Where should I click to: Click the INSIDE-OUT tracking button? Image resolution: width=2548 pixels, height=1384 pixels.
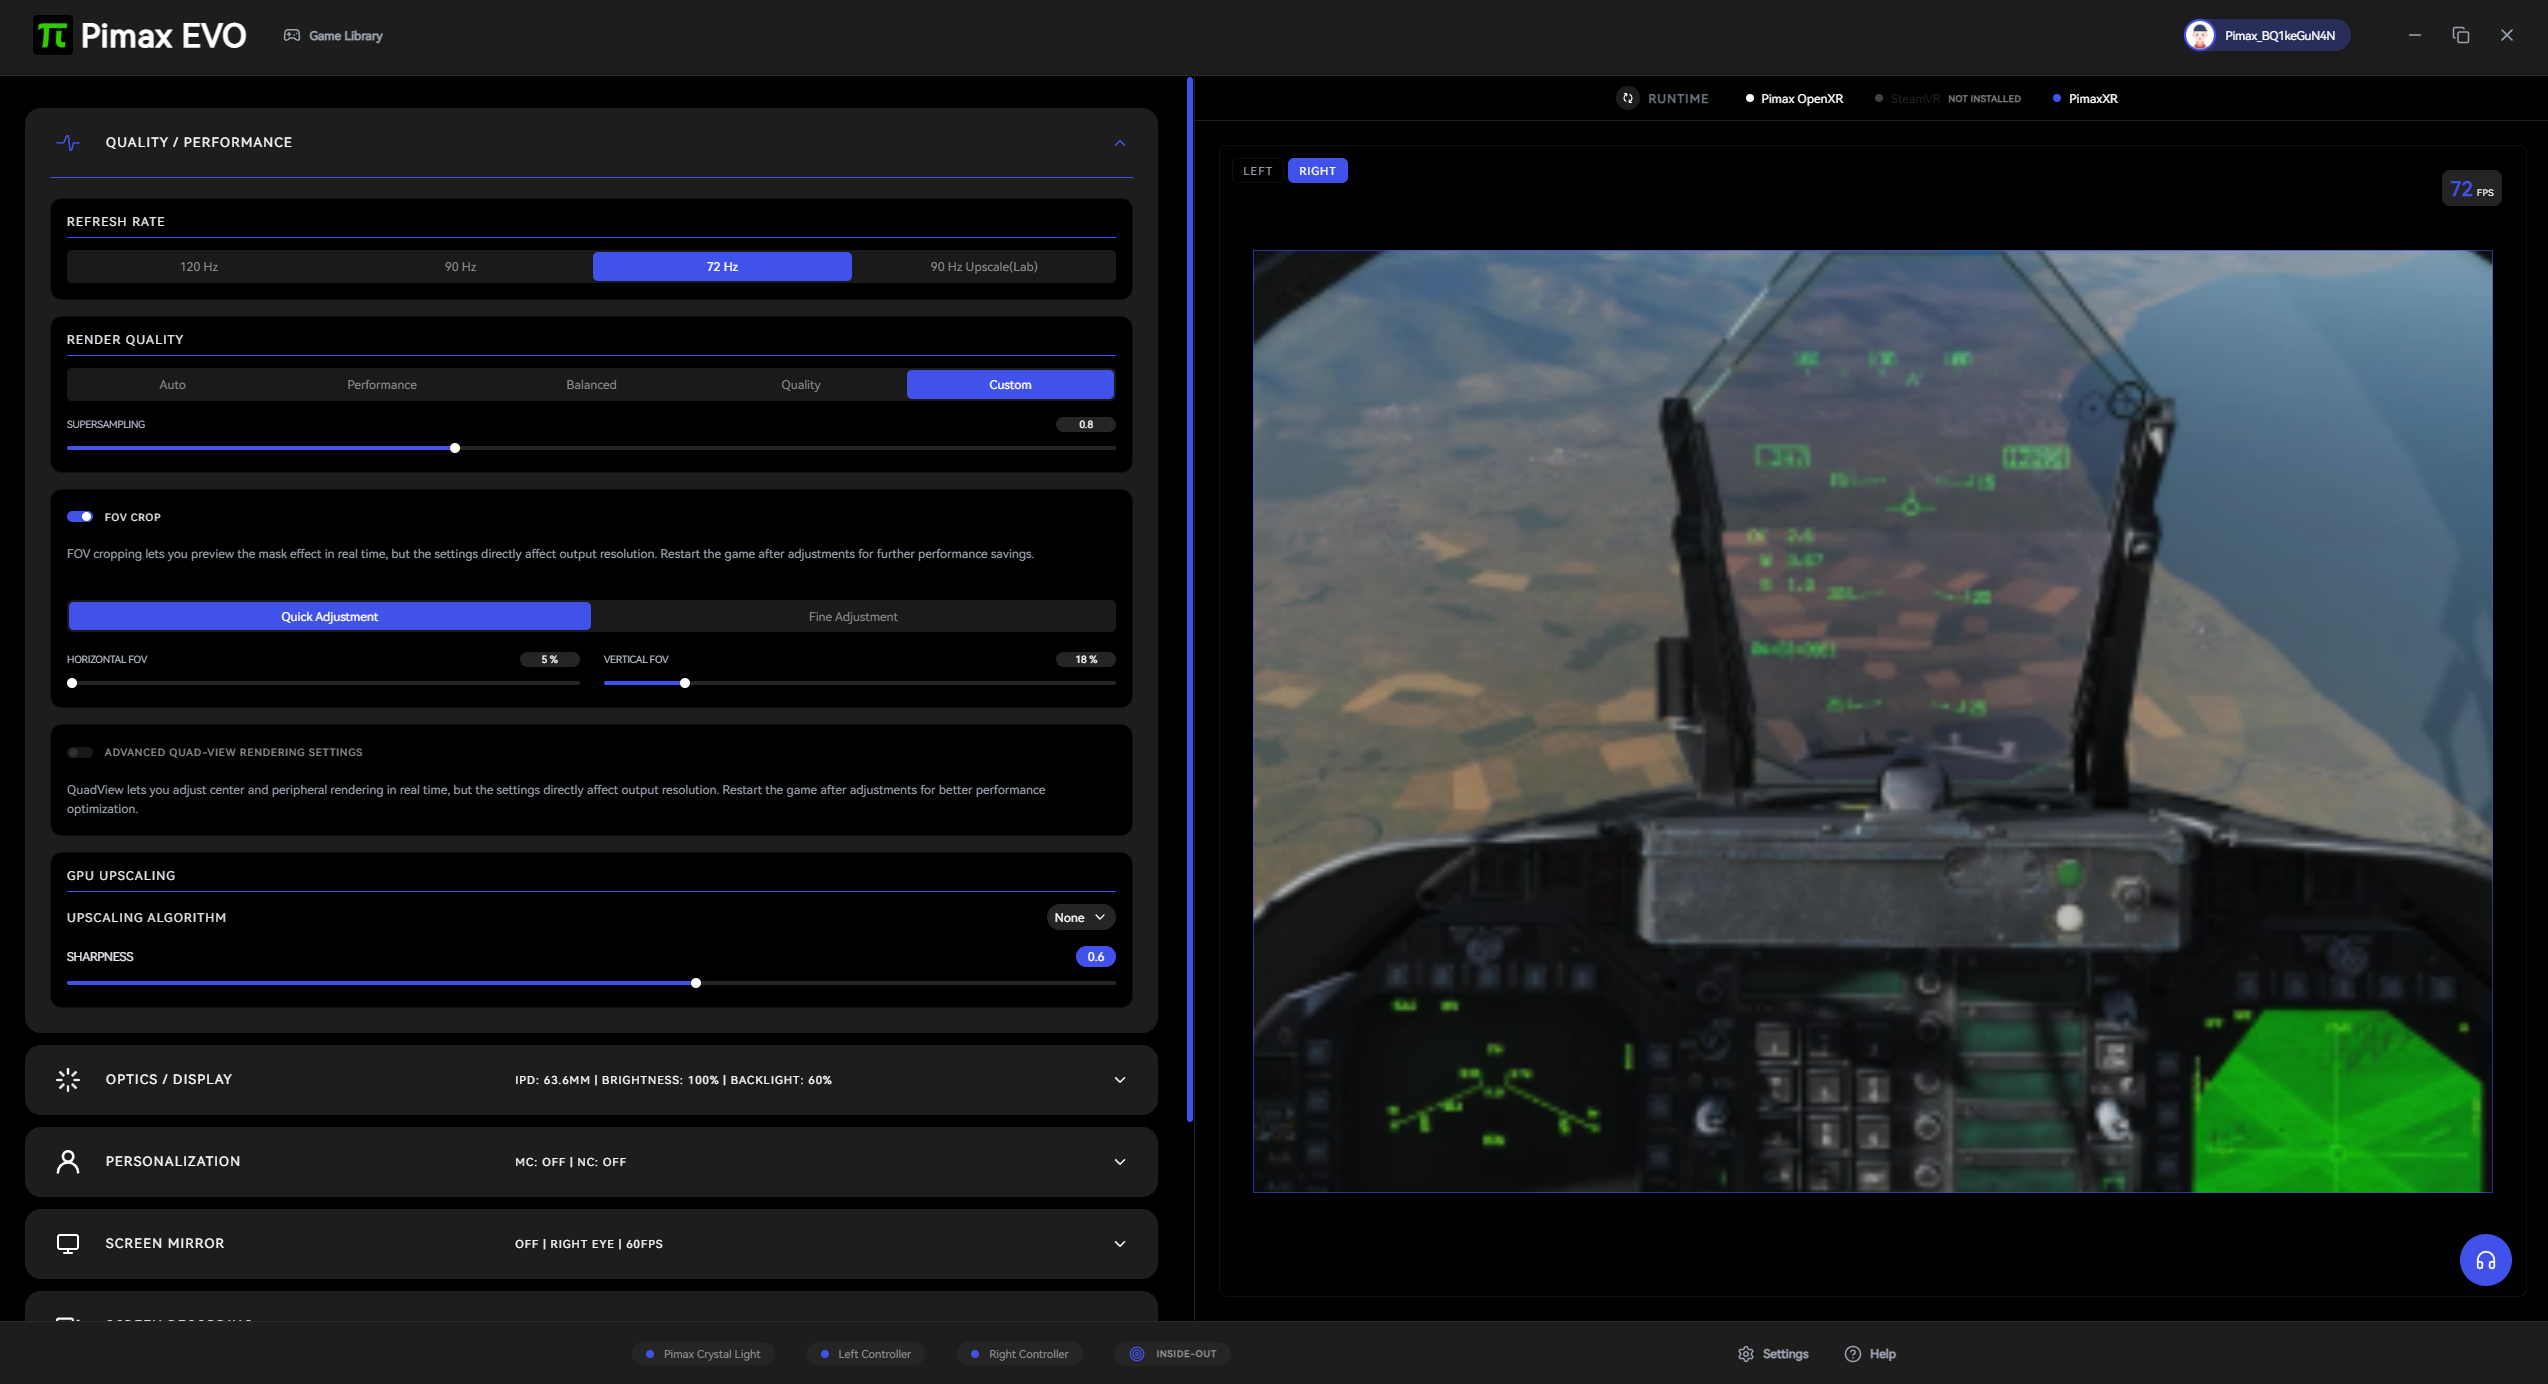pyautogui.click(x=1173, y=1354)
